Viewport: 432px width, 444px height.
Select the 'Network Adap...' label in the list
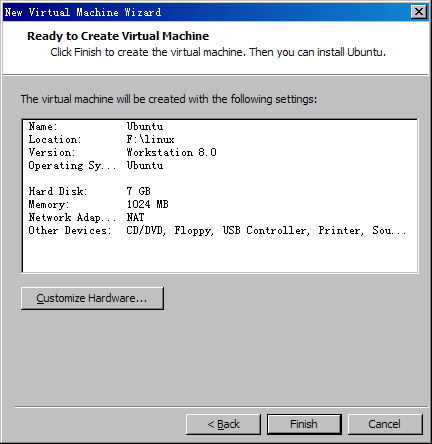click(72, 218)
